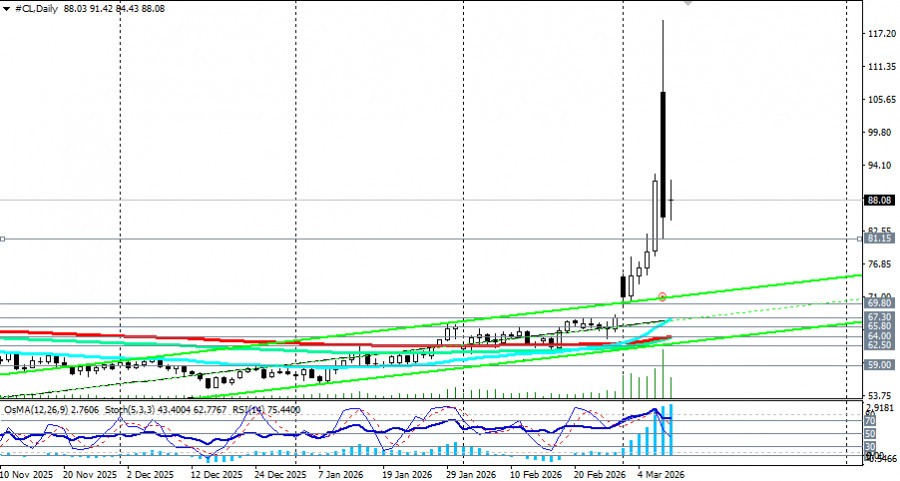
Task: Click the 70 level on the indicator scale
Action: tap(870, 421)
